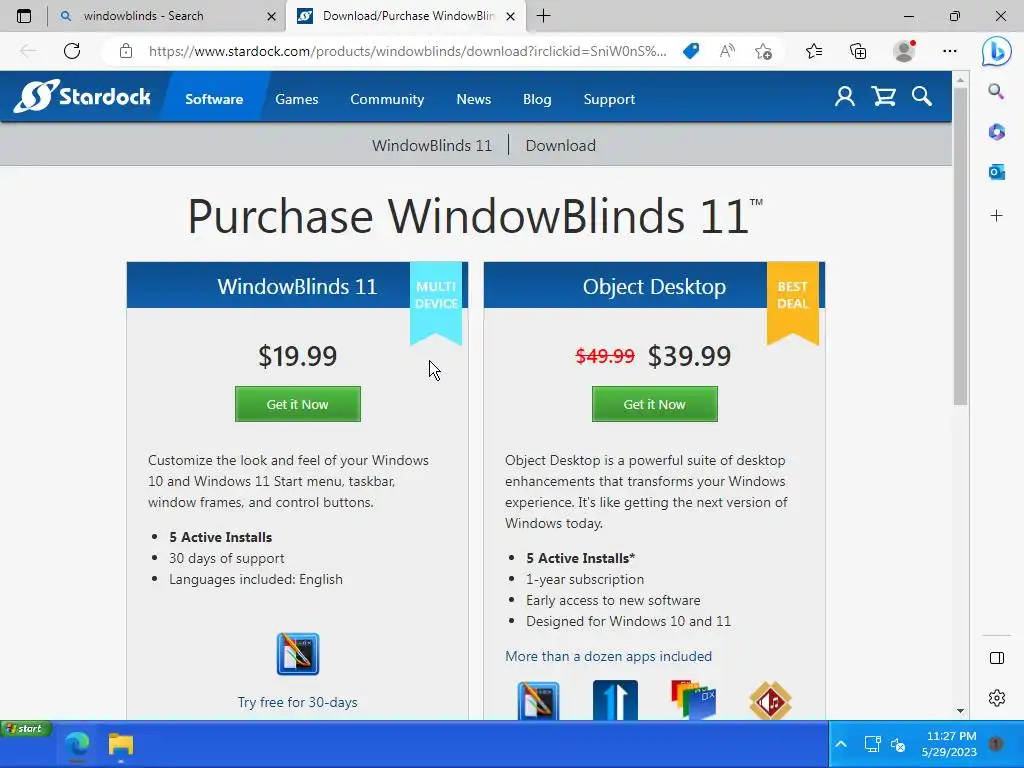Click the red-gold diamond music app icon

(x=771, y=700)
